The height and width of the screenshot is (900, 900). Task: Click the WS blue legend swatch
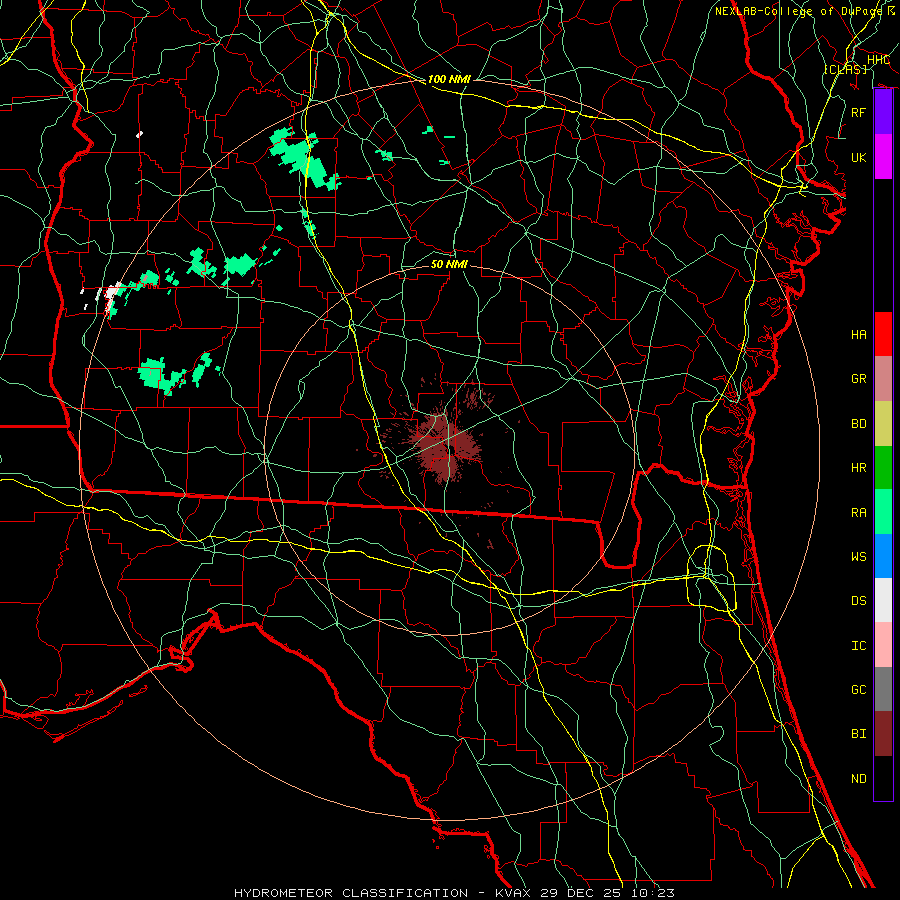coord(883,556)
